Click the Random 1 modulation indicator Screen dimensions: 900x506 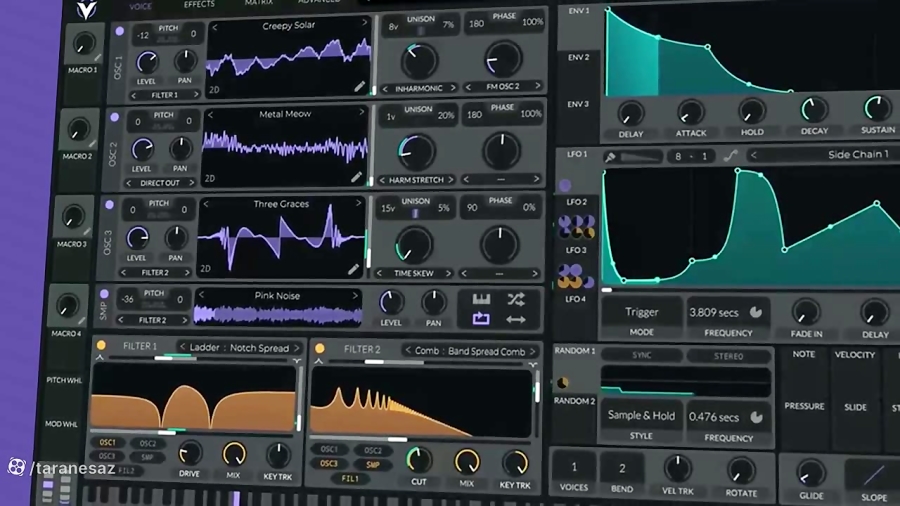[x=562, y=383]
